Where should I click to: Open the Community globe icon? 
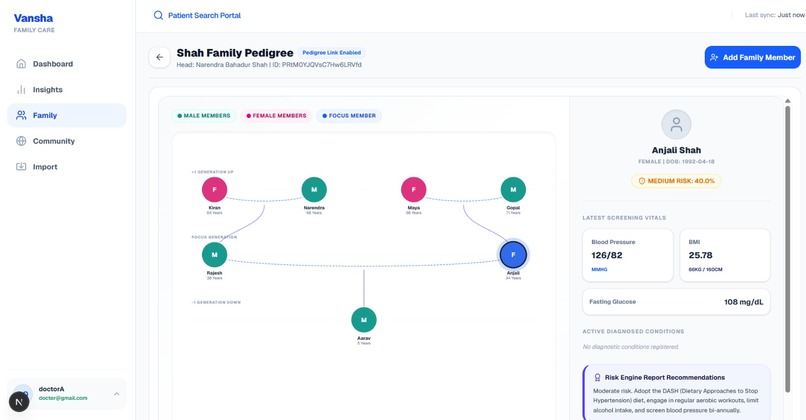(x=21, y=141)
